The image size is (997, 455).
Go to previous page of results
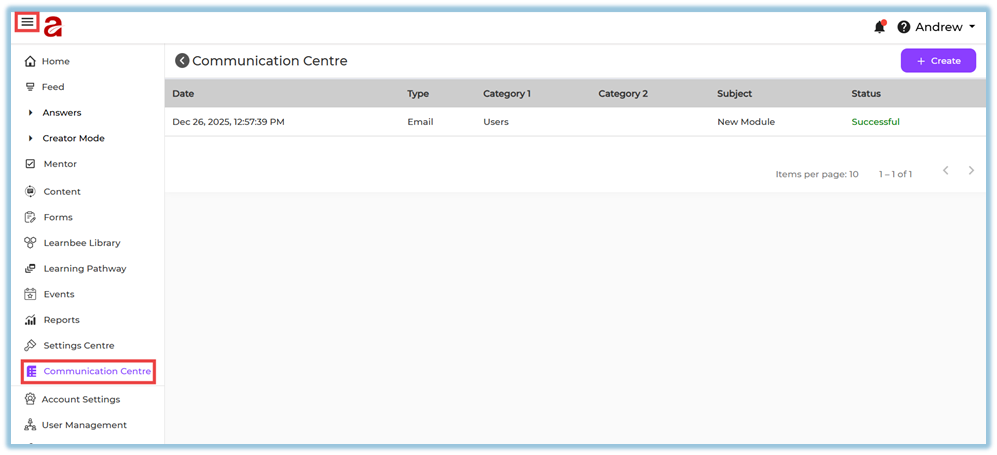945,171
